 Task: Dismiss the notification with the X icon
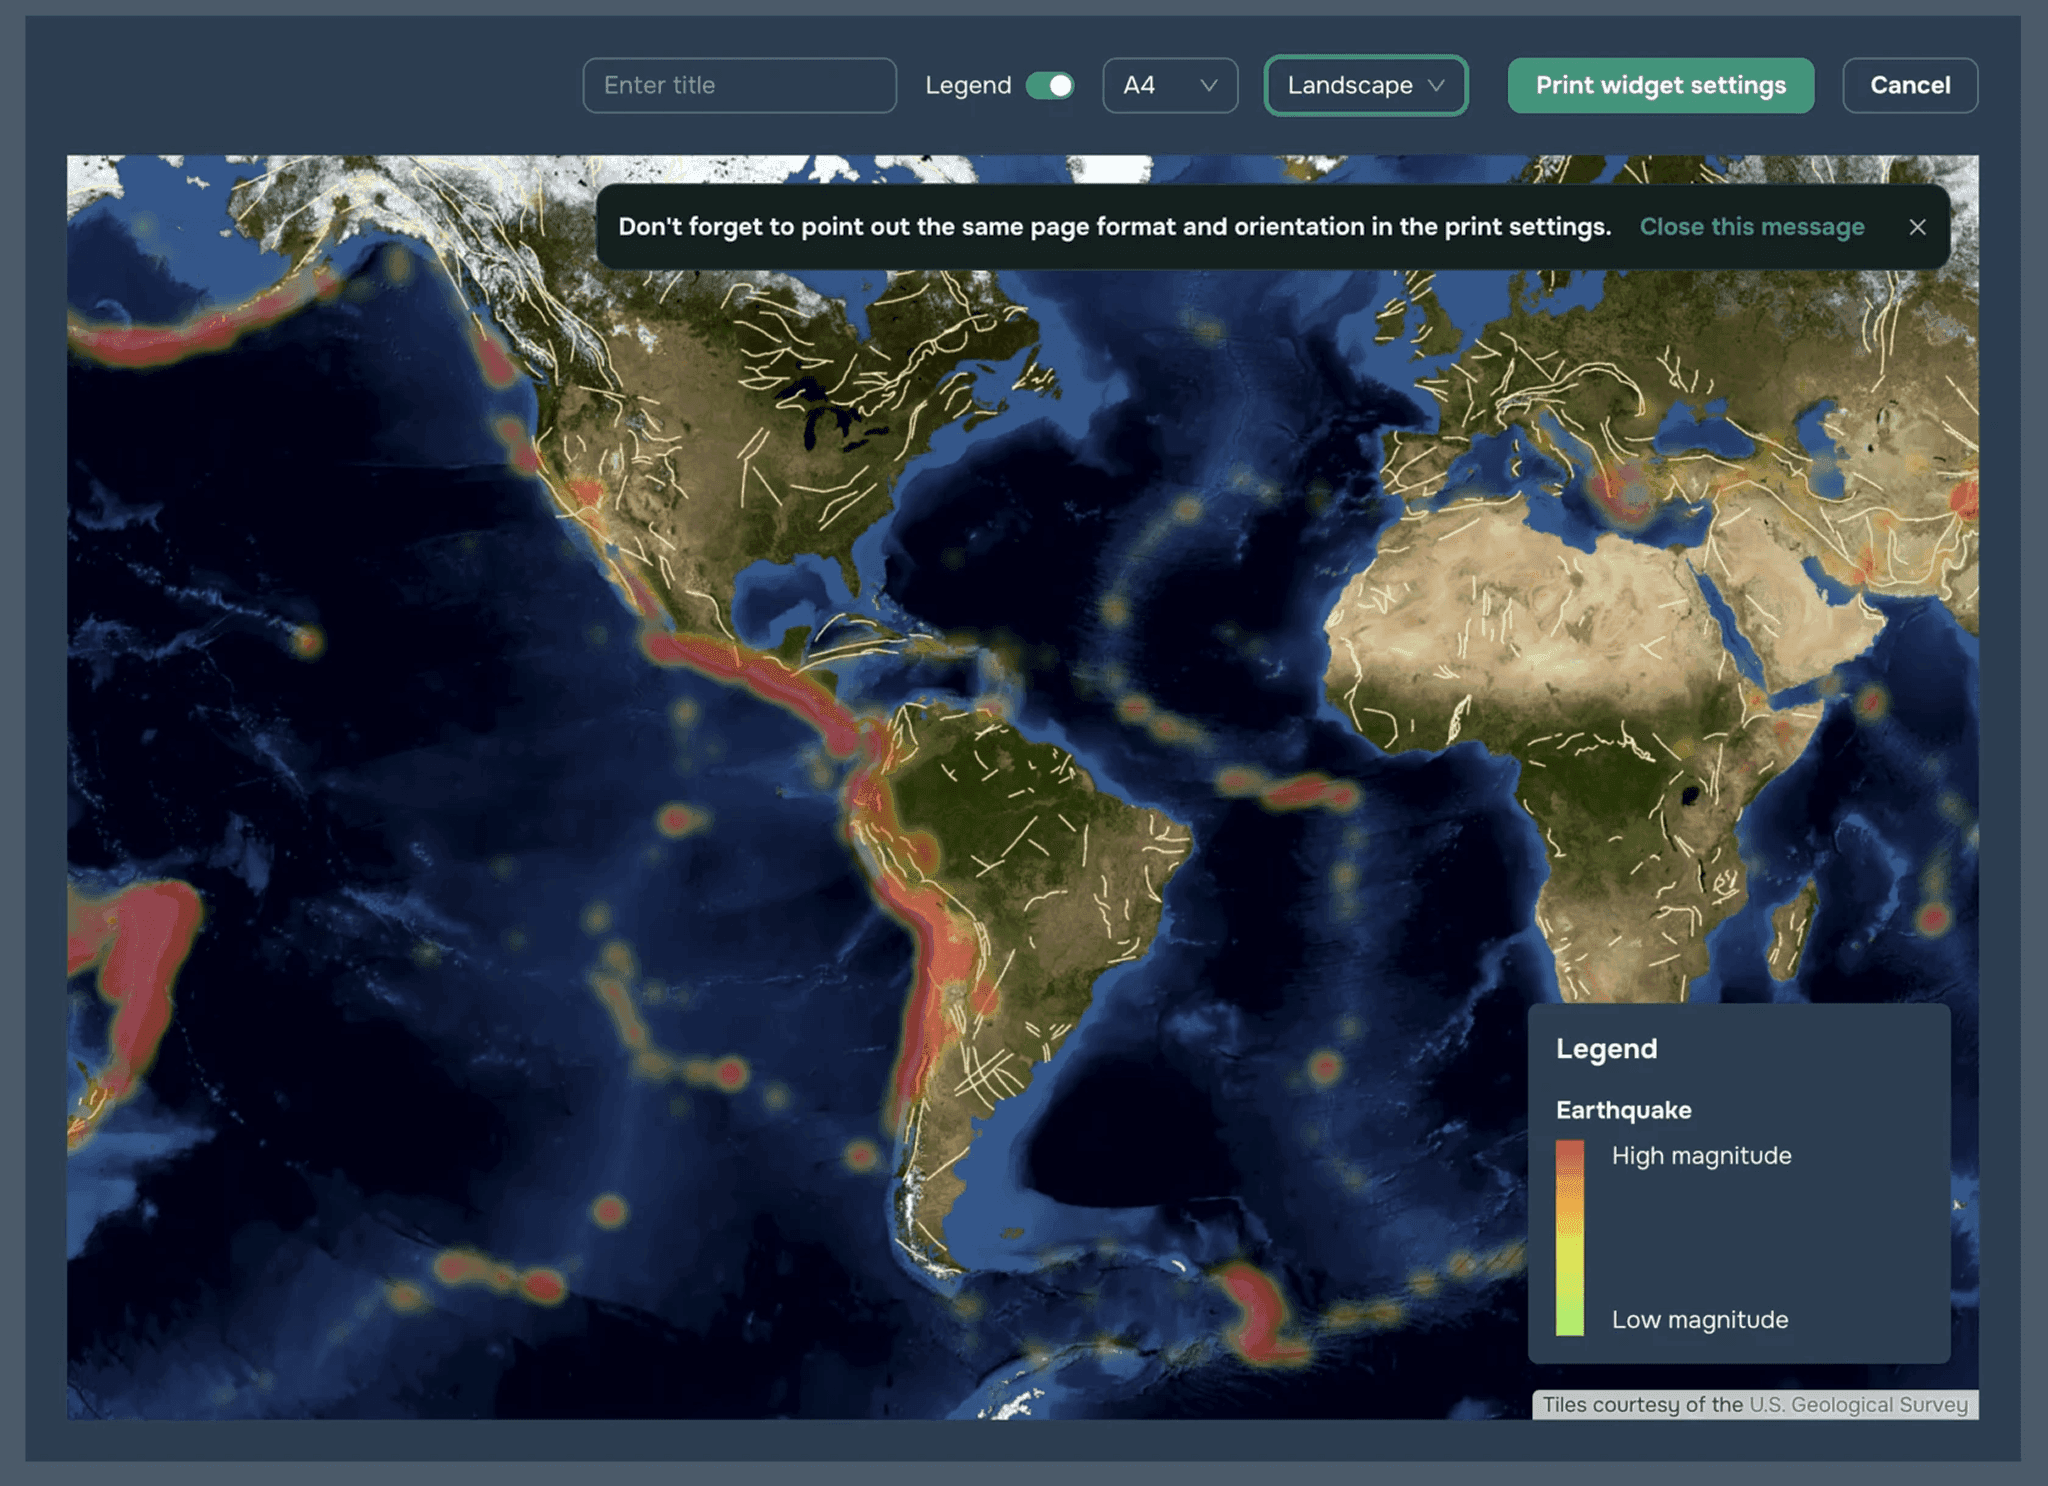(1917, 227)
